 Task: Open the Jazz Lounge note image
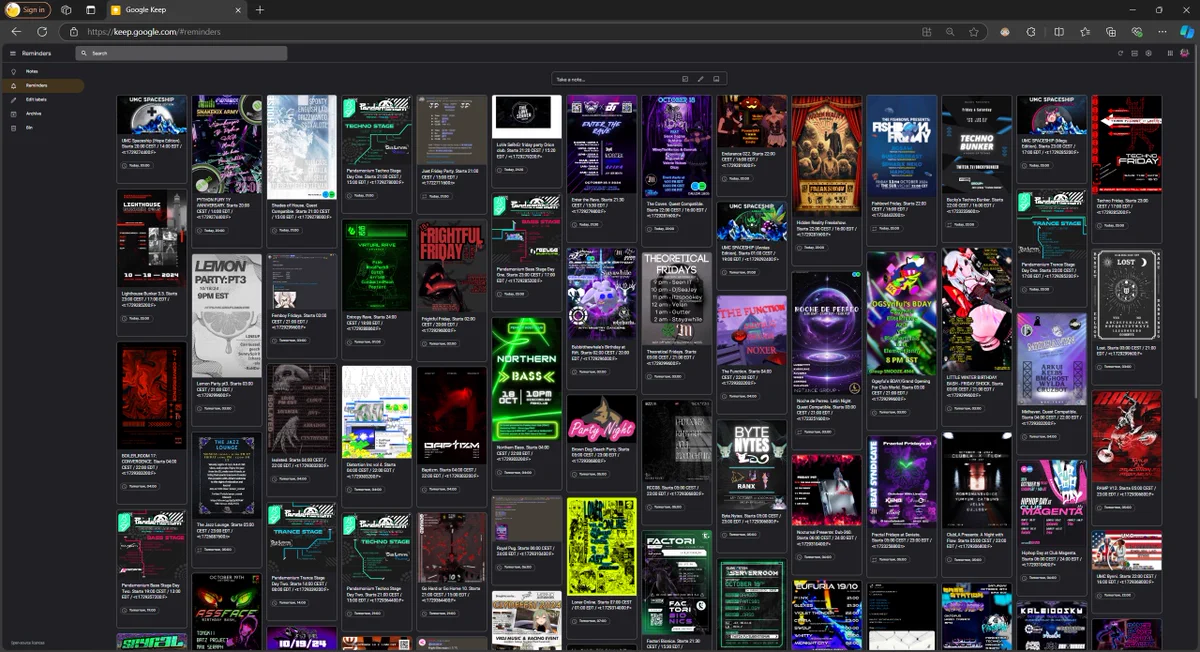coord(227,477)
